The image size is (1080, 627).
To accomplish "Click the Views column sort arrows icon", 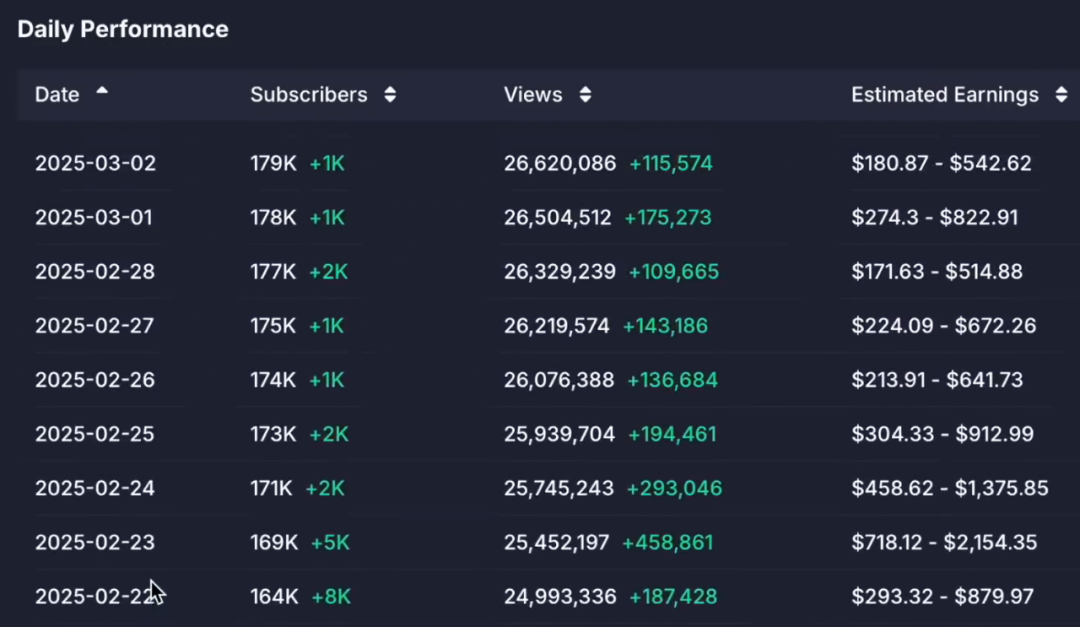I will (585, 95).
